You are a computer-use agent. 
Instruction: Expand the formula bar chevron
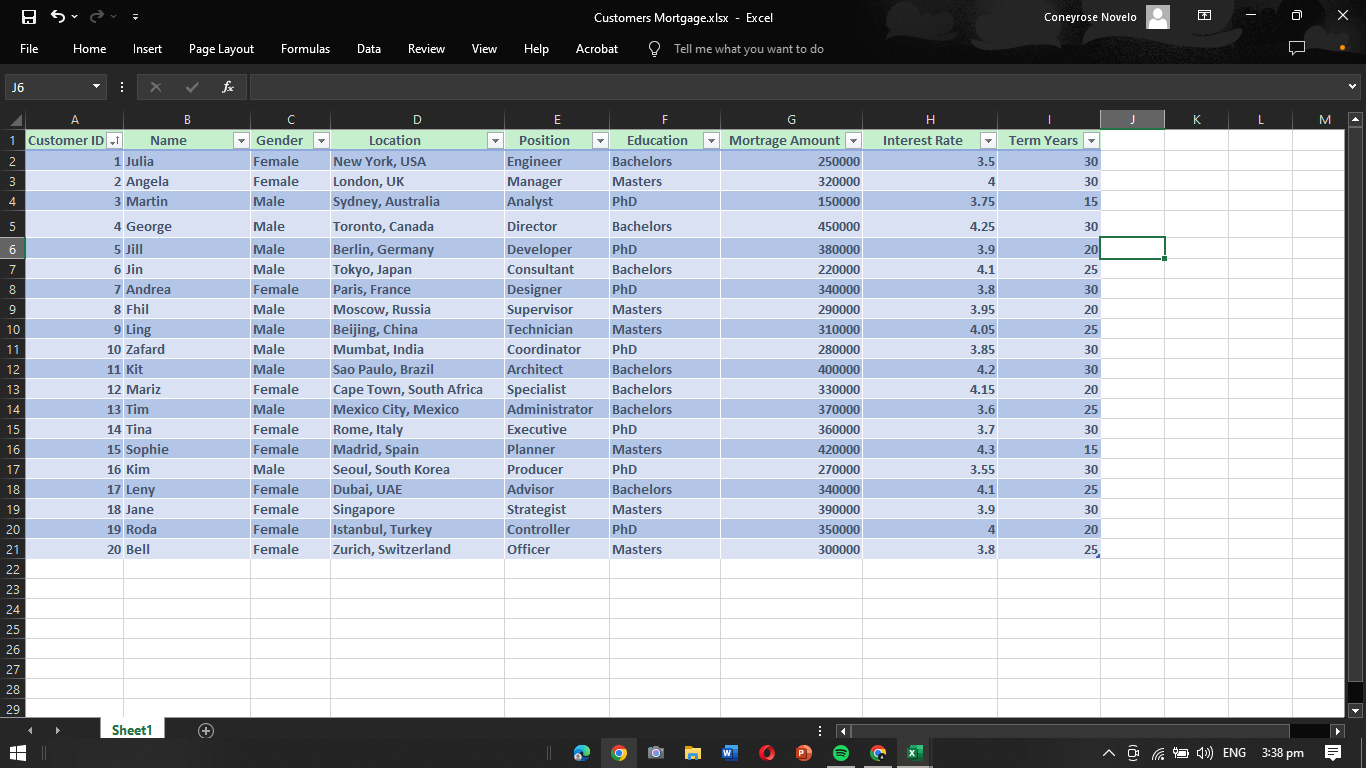click(x=1353, y=87)
